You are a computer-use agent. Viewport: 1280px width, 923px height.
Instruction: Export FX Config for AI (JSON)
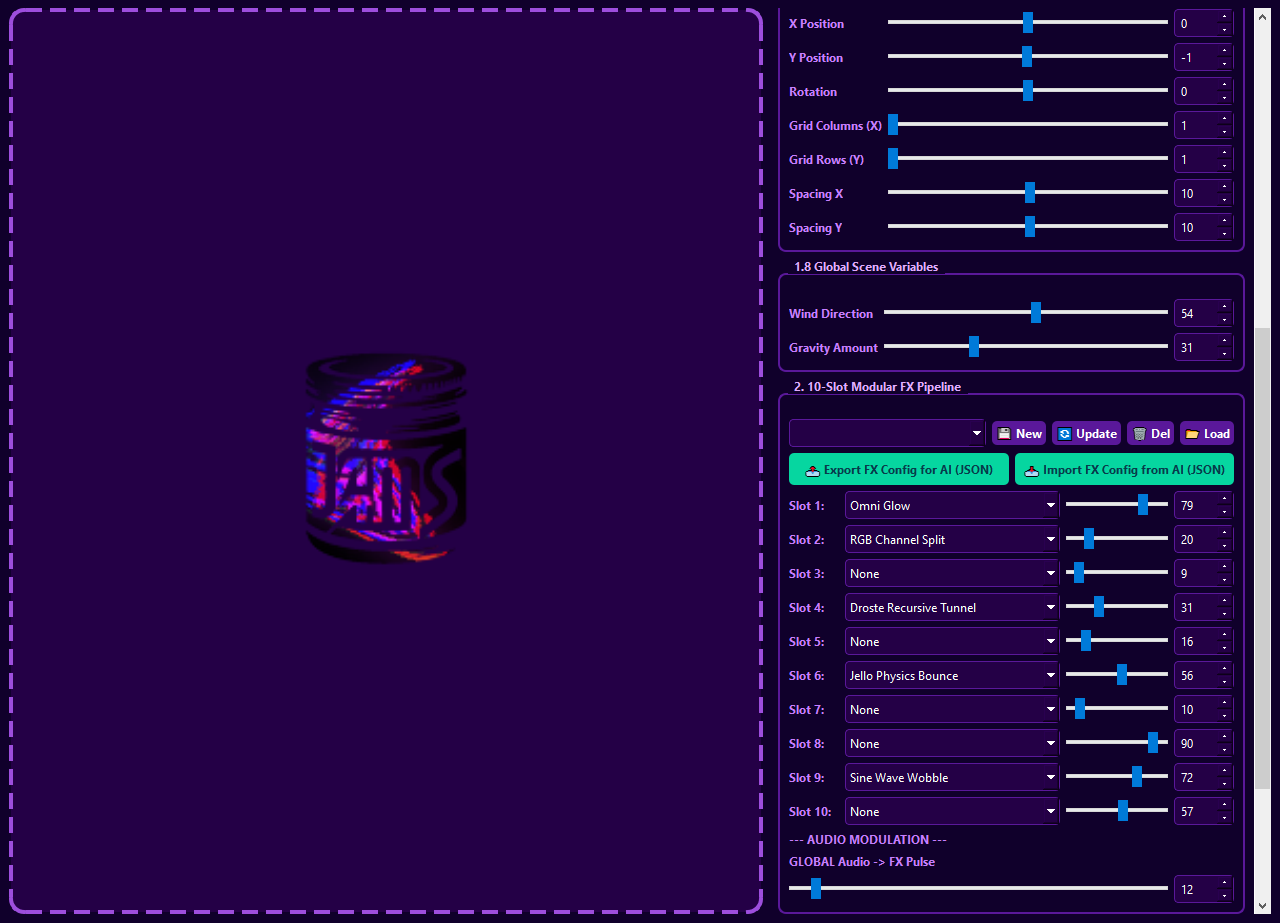898,470
